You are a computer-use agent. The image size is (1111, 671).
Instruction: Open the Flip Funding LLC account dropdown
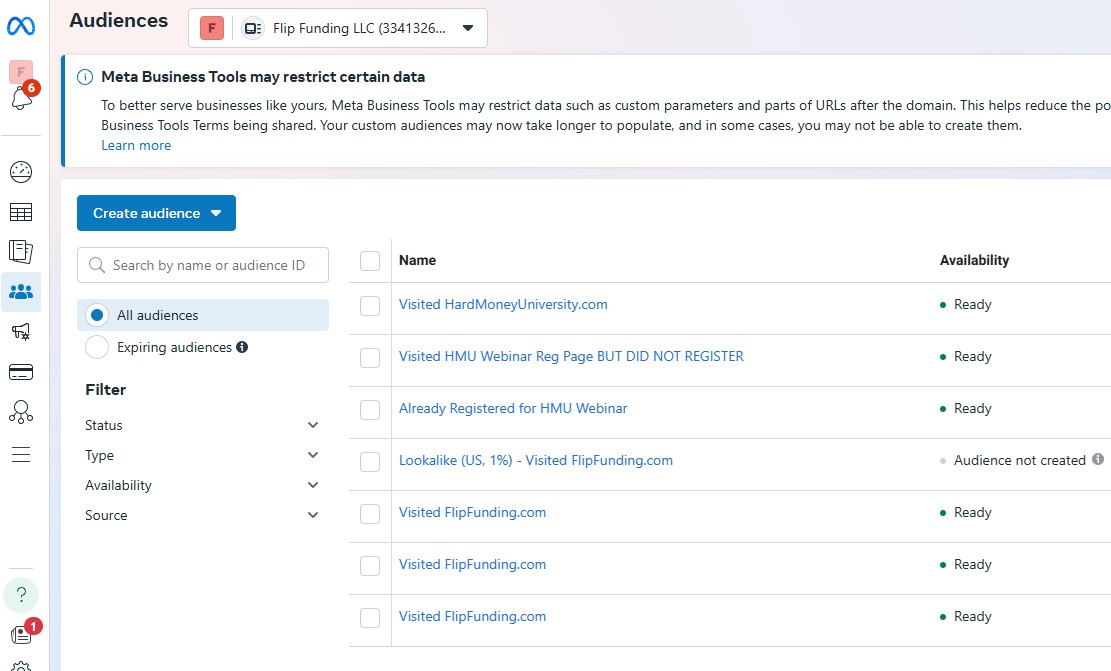tap(338, 28)
